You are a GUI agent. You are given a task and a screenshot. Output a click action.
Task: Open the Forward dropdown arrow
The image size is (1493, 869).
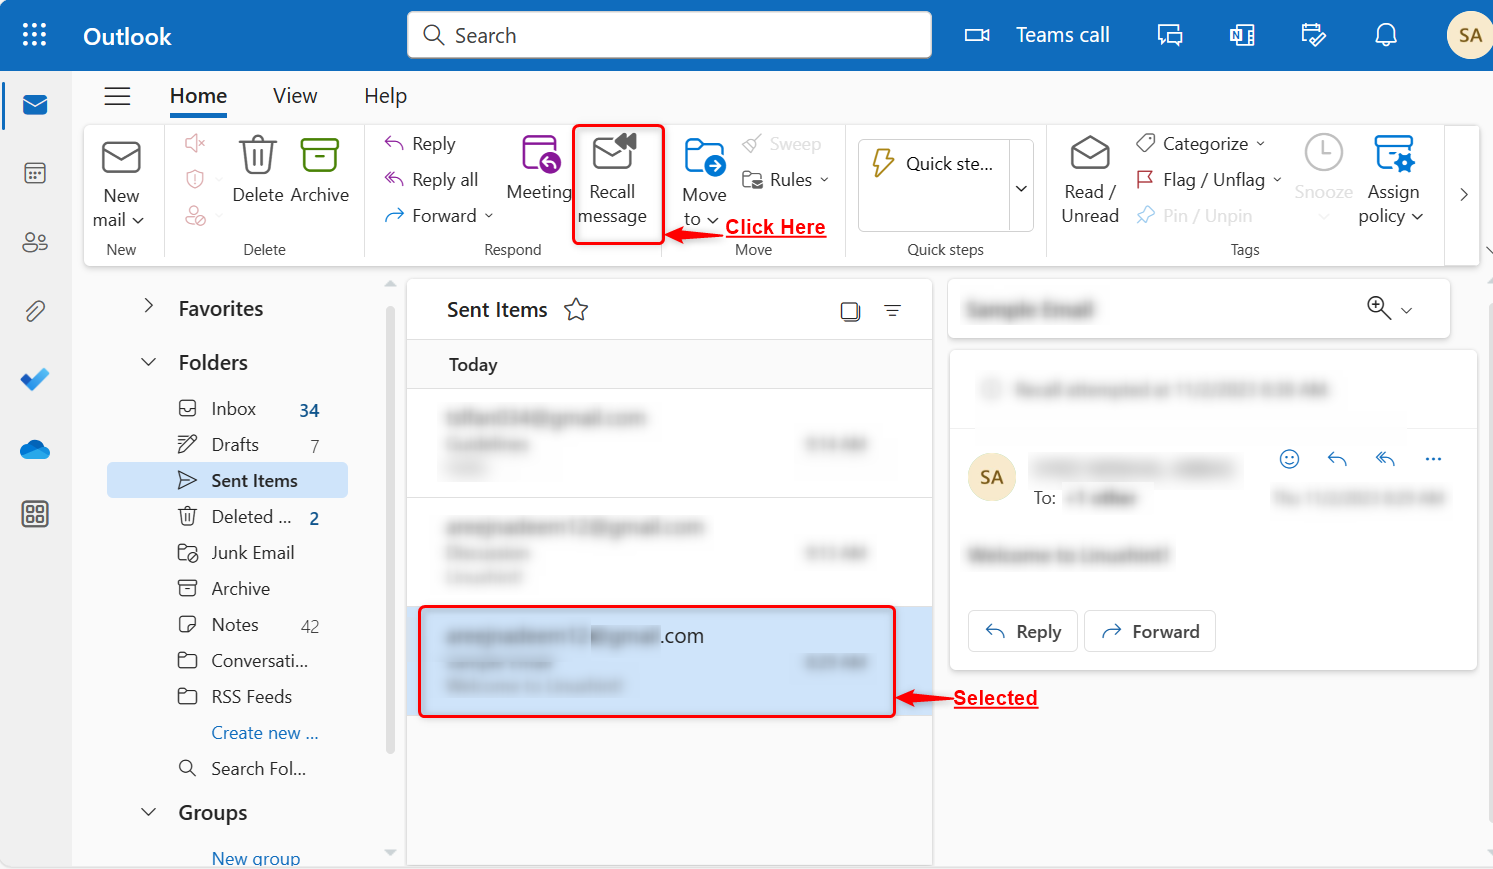pyautogui.click(x=489, y=216)
